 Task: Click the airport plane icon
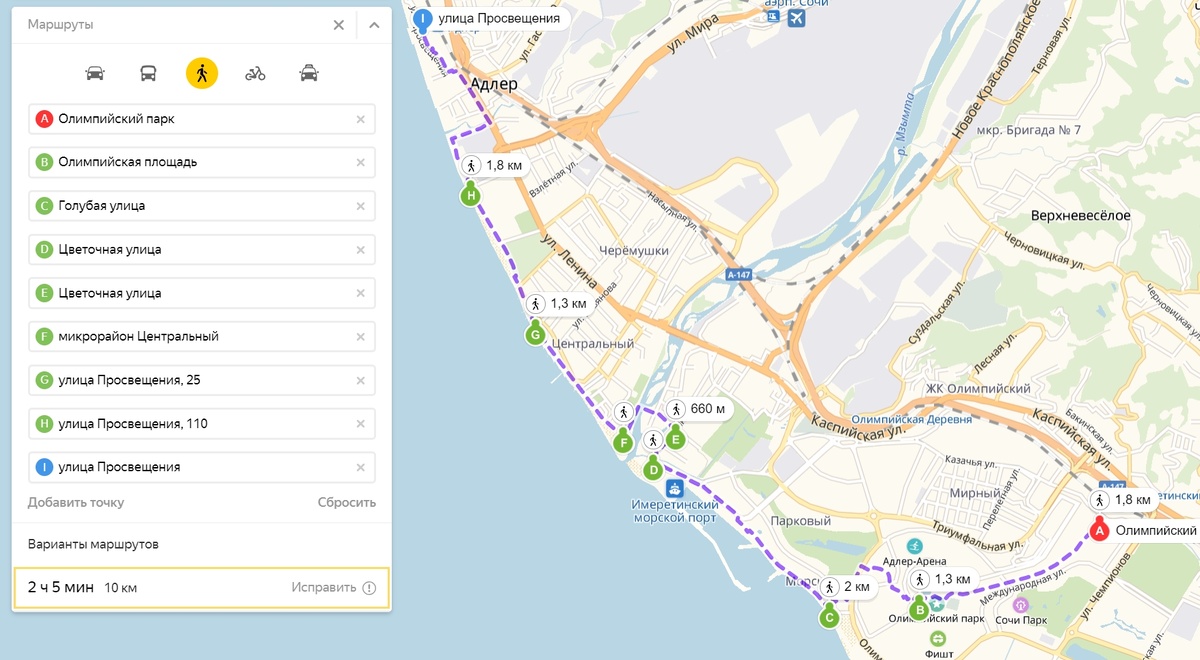click(x=796, y=18)
